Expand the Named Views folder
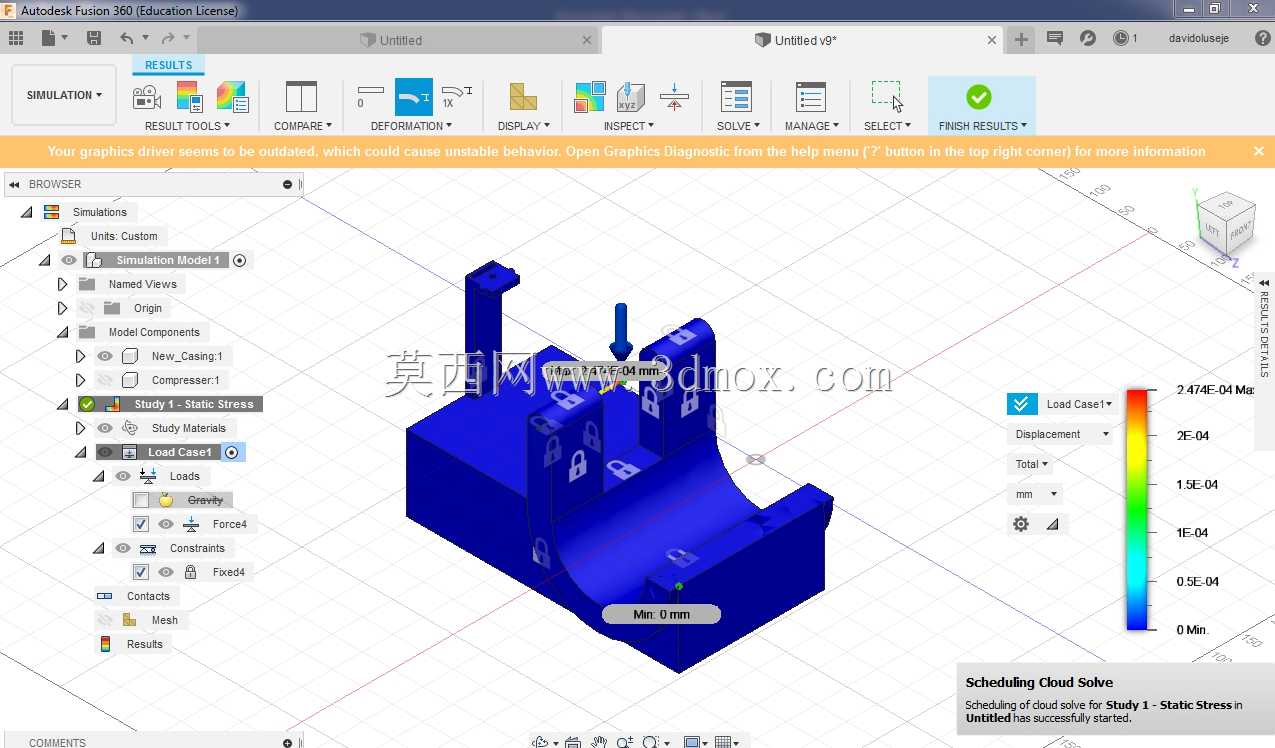Image resolution: width=1275 pixels, height=748 pixels. point(62,284)
